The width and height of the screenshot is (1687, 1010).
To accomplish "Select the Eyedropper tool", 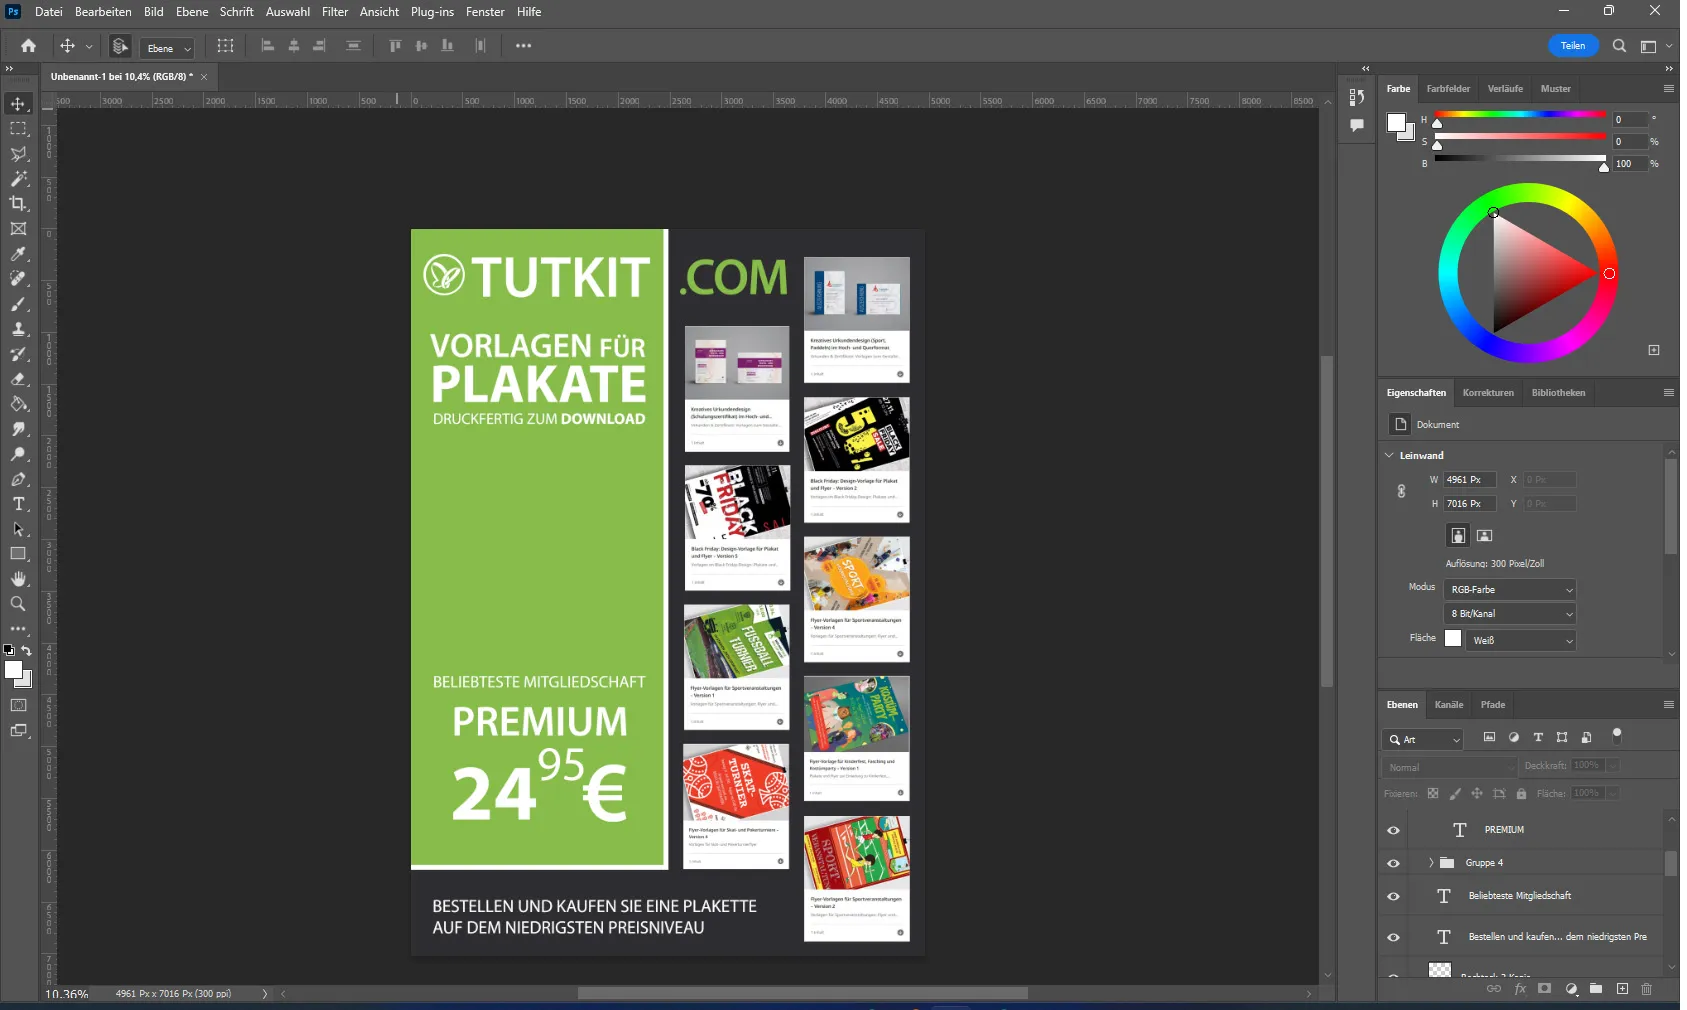I will tap(18, 254).
